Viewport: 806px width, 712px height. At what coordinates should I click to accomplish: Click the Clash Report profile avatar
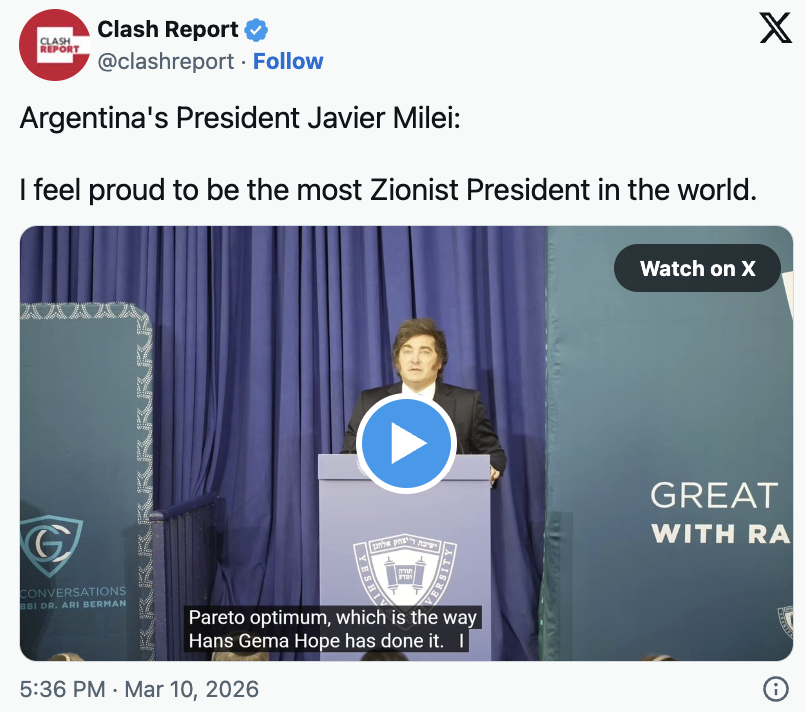click(x=56, y=45)
